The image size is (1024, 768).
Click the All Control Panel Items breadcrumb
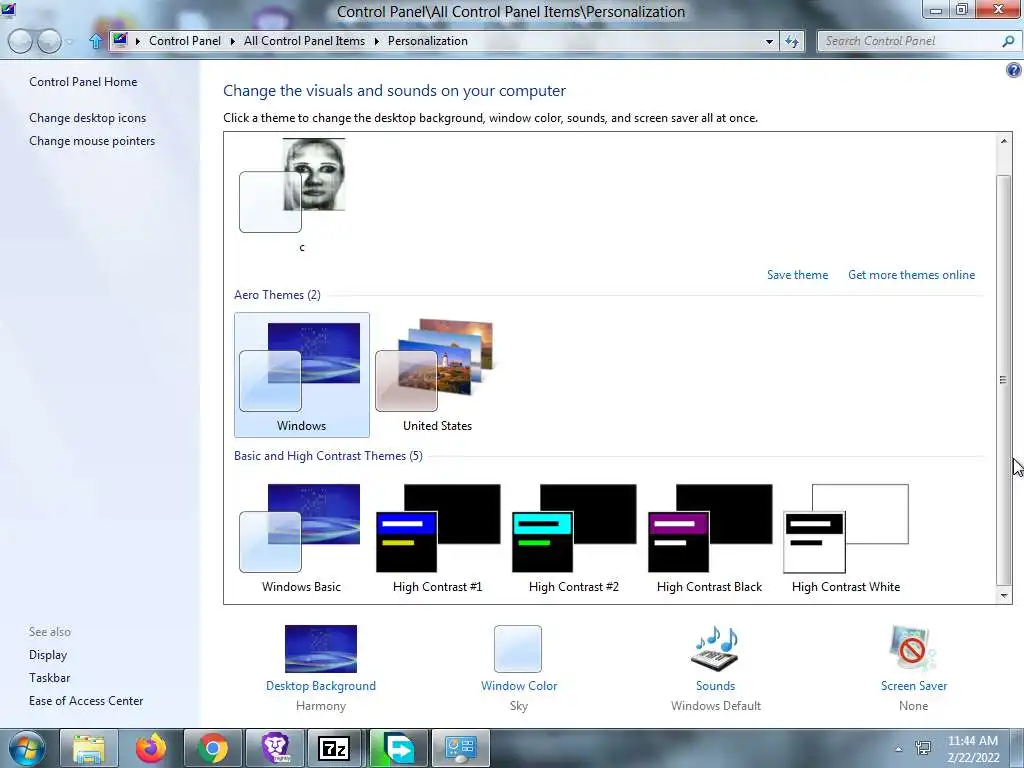pos(304,40)
